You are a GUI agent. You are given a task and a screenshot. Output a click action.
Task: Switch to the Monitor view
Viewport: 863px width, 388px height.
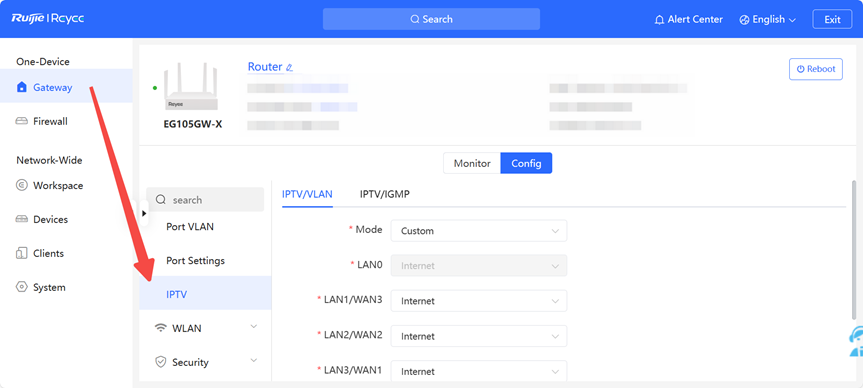472,163
